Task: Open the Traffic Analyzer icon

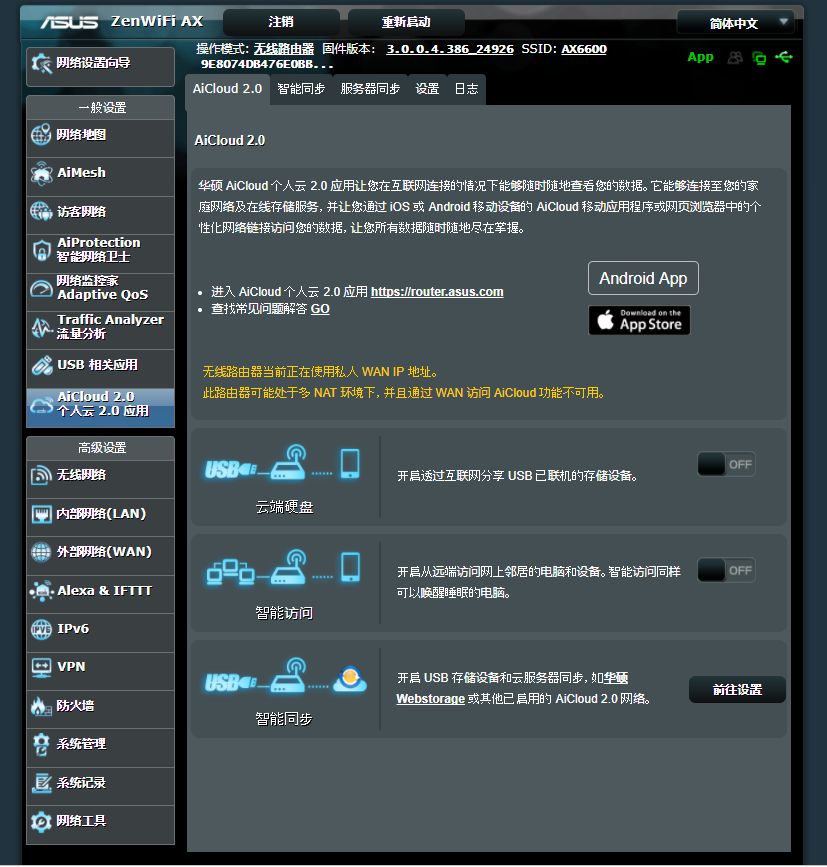Action: pos(41,327)
